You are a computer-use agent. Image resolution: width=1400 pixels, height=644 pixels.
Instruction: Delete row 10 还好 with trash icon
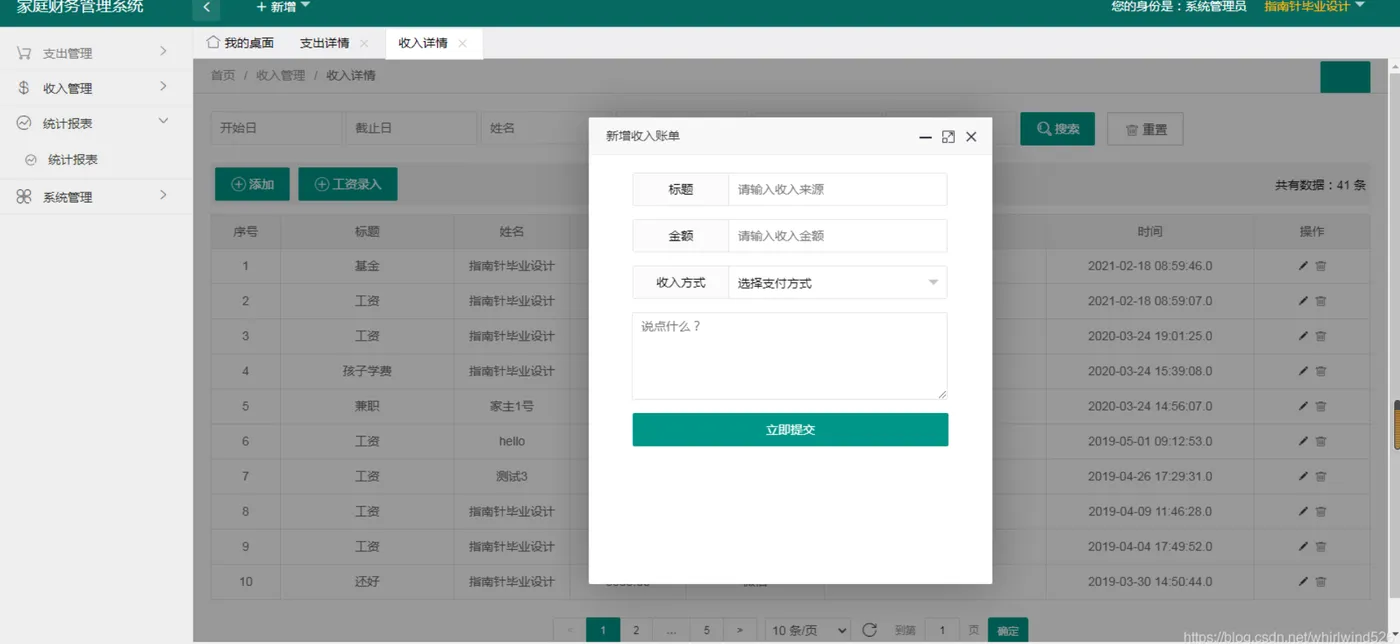tap(1320, 581)
